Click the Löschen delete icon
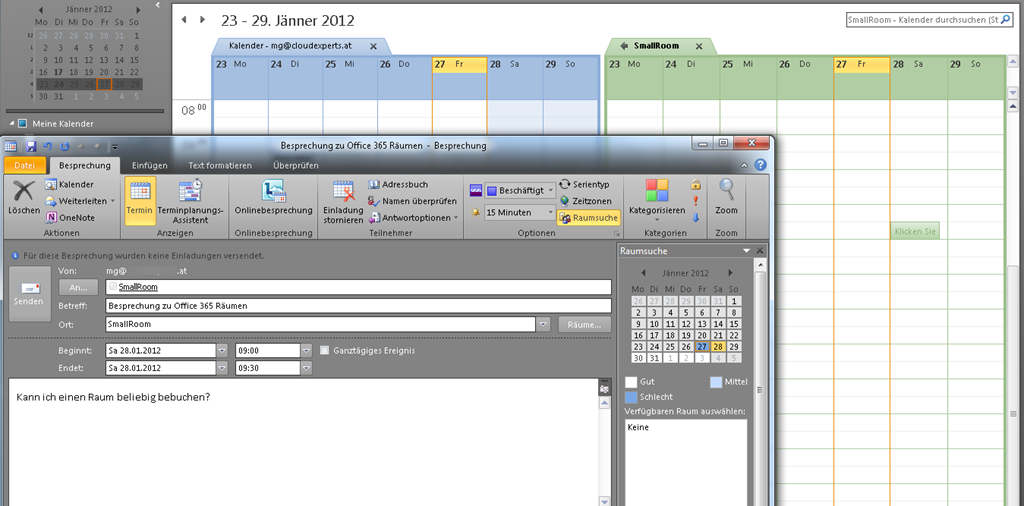 click(24, 193)
